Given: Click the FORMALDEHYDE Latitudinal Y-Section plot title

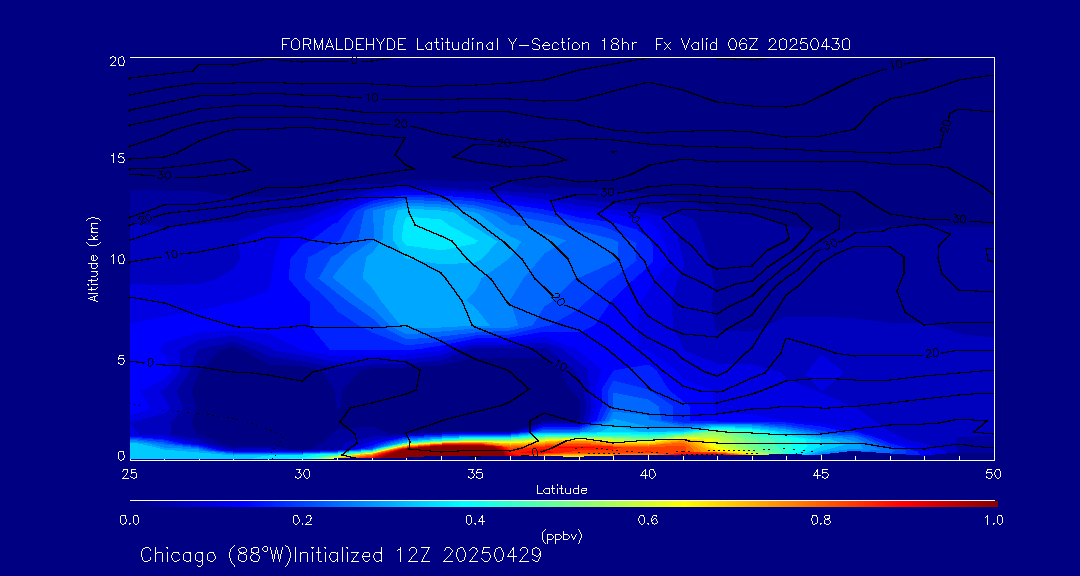Looking at the screenshot, I should pos(565,45).
